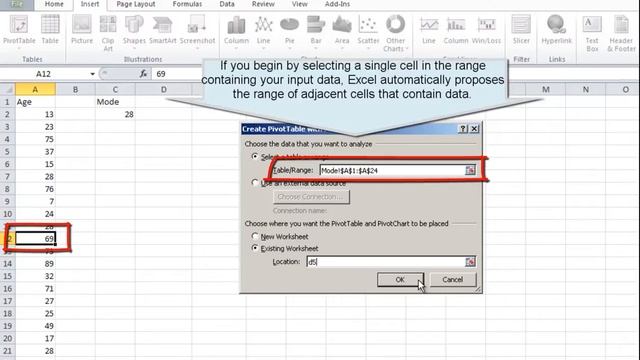Screen dimensions: 640x360
Task: Select the Mode header cell
Action: [x=115, y=102]
